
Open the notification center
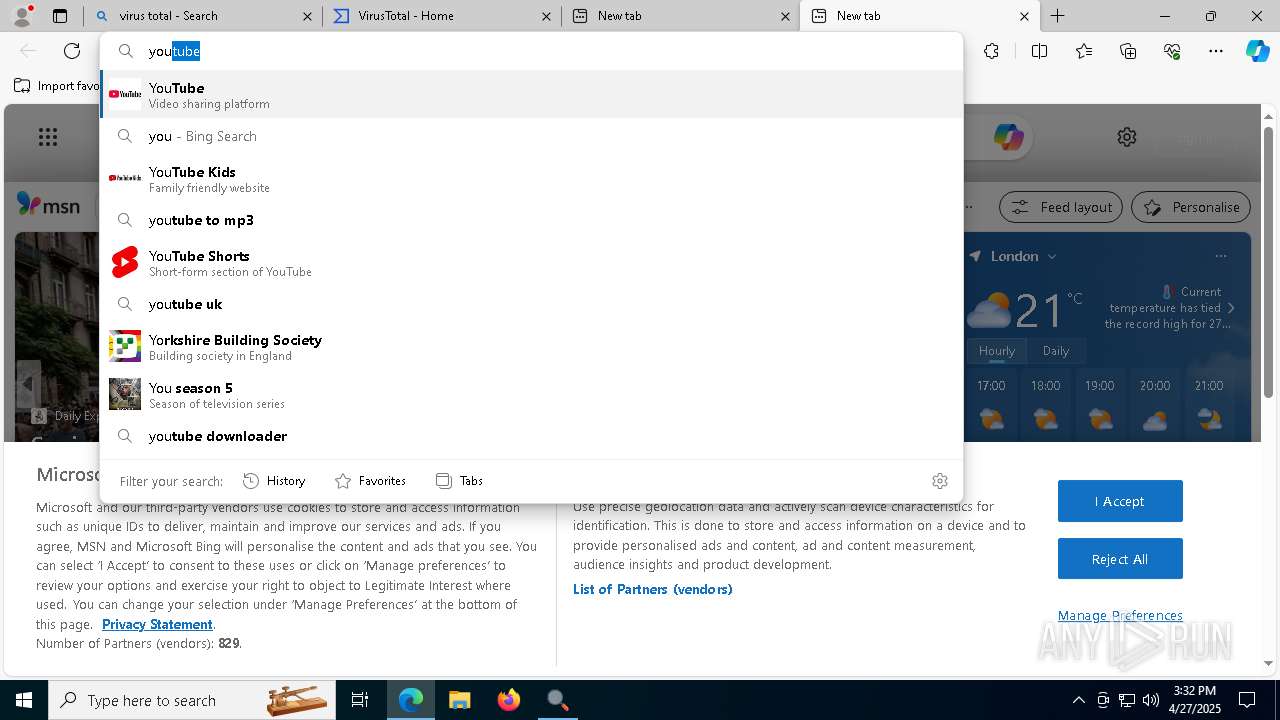pyautogui.click(x=1247, y=700)
